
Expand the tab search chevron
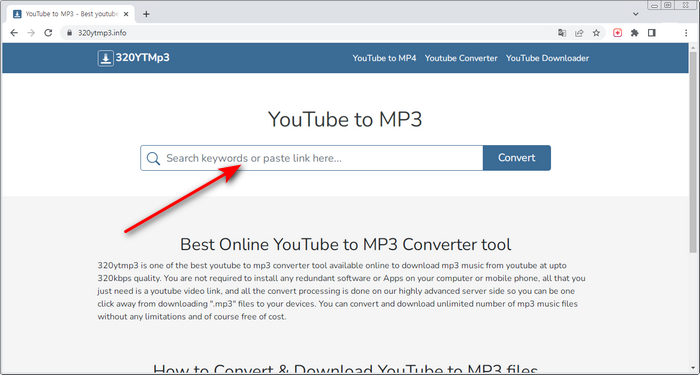tap(636, 14)
